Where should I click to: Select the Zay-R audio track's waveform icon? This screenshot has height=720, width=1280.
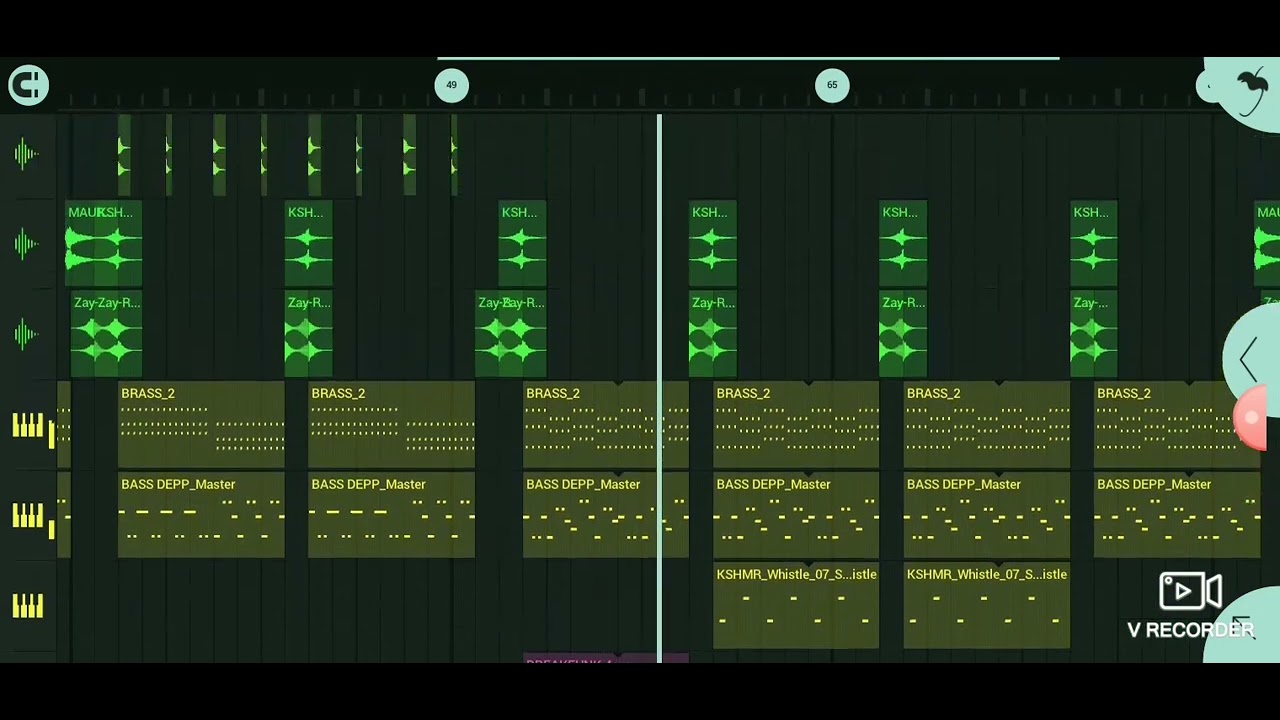[x=27, y=334]
